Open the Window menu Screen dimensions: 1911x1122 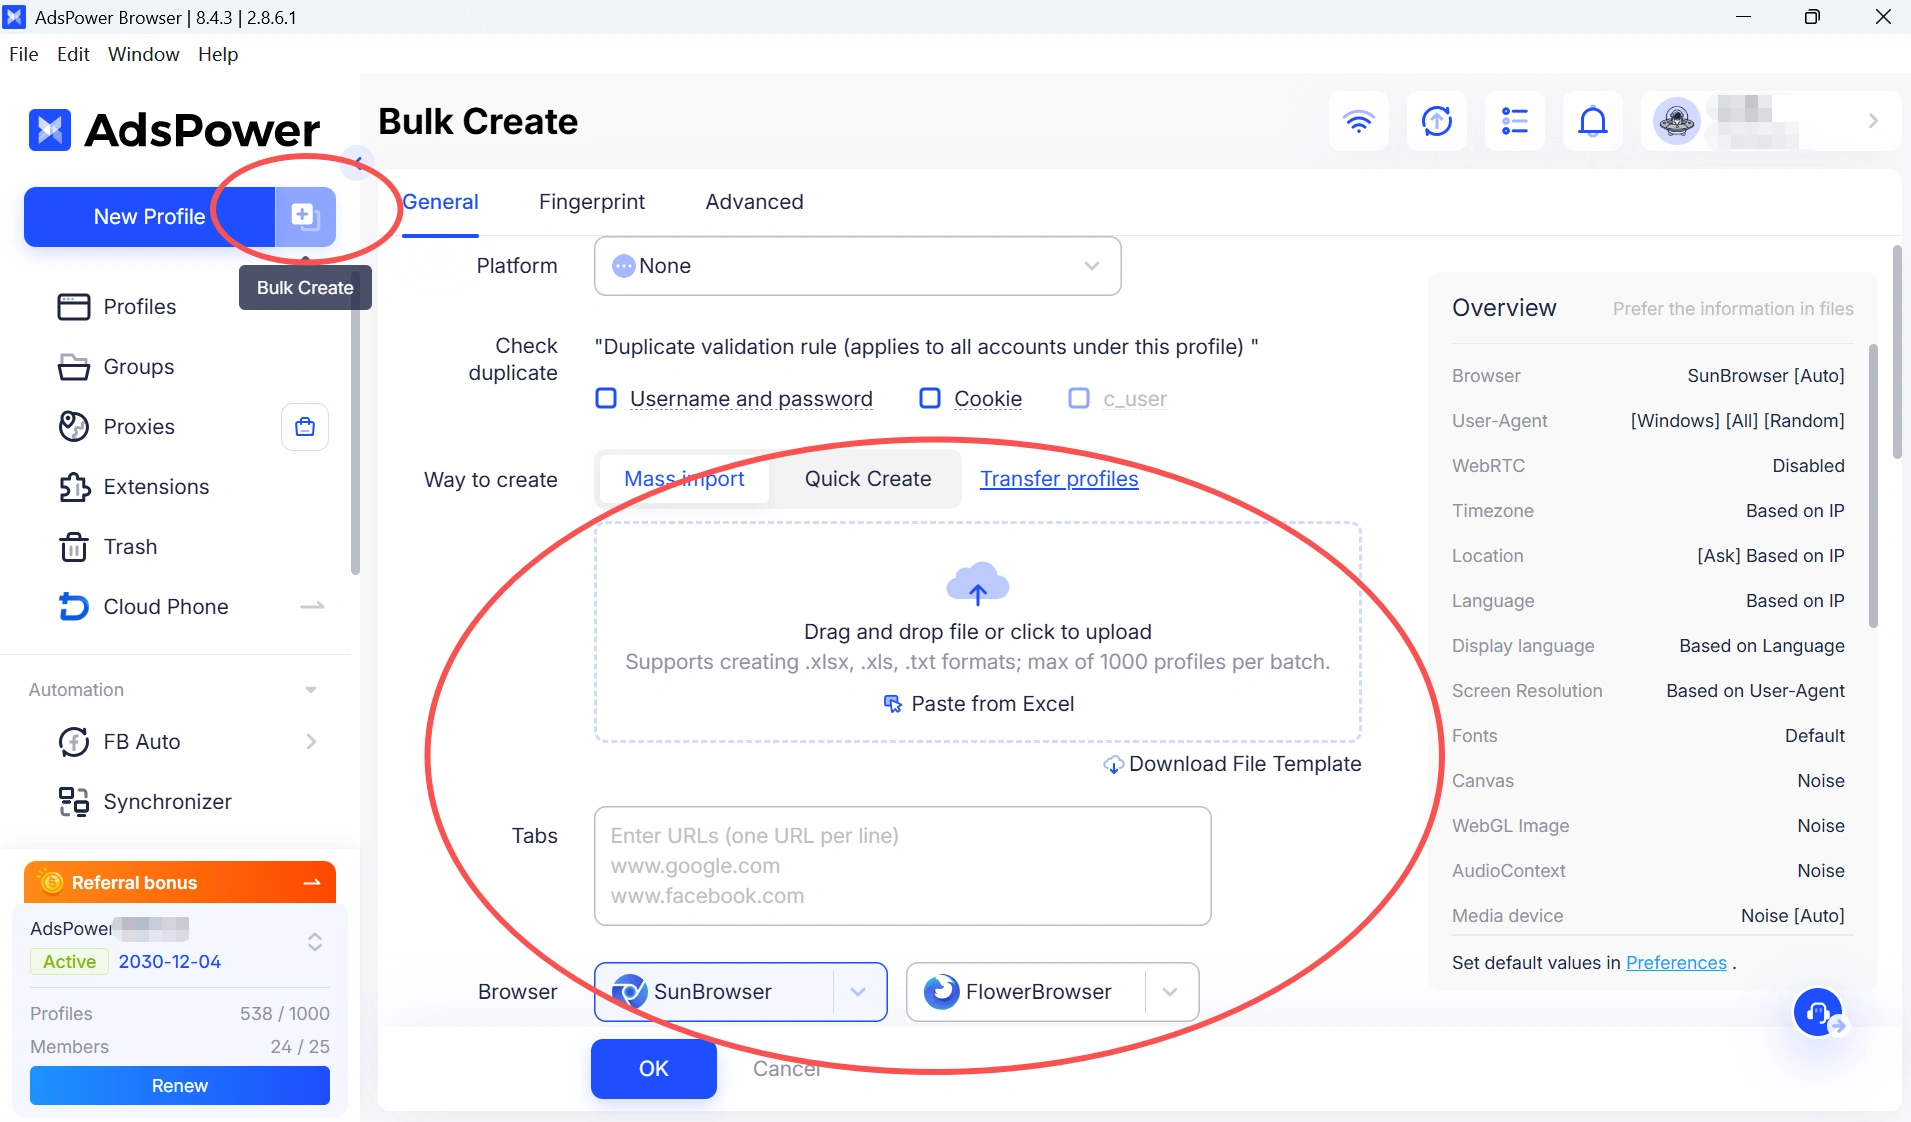[144, 54]
